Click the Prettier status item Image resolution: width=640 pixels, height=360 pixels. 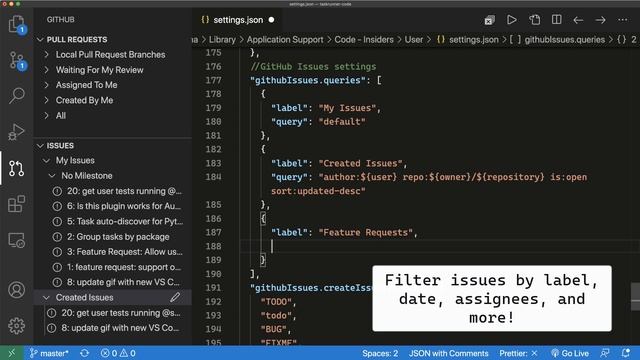518,353
